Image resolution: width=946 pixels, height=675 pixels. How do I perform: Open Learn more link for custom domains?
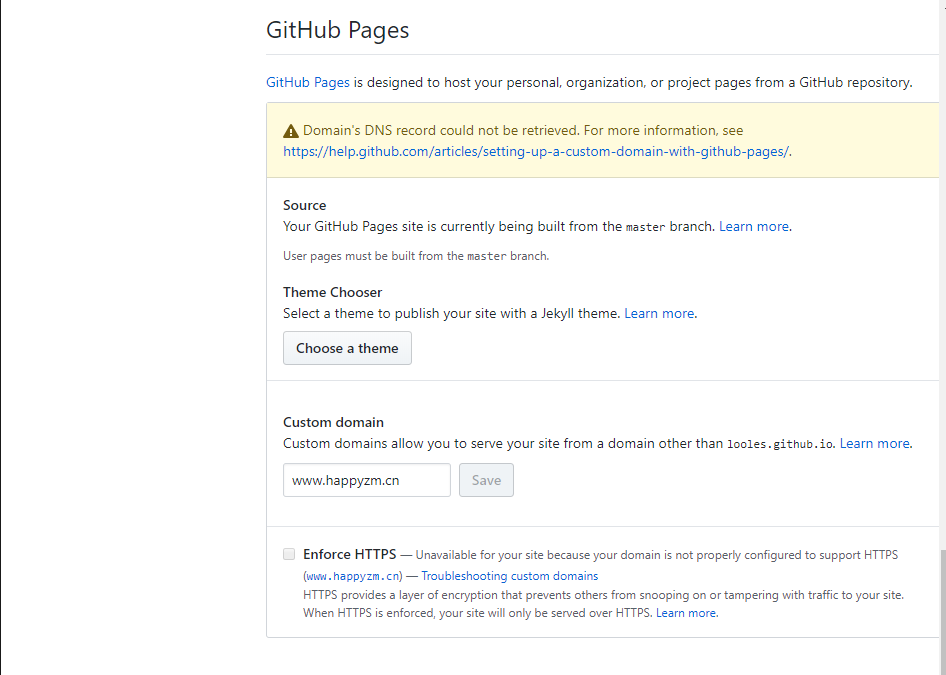(x=874, y=443)
